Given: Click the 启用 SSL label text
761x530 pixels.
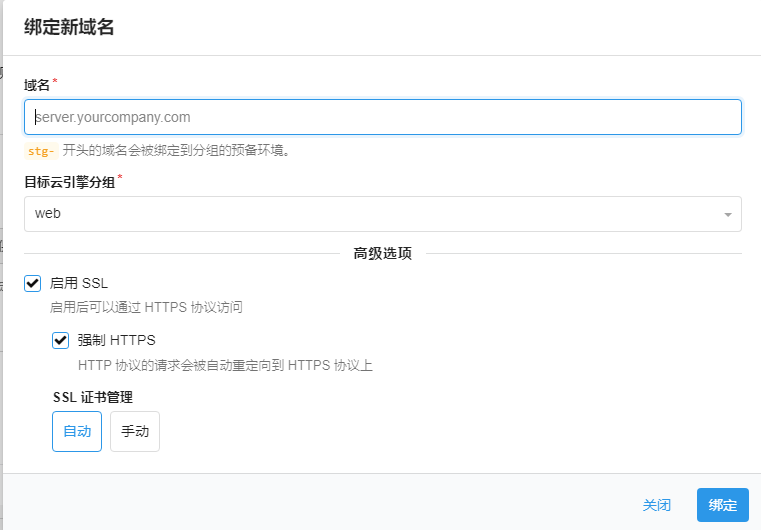Looking at the screenshot, I should click(x=79, y=284).
